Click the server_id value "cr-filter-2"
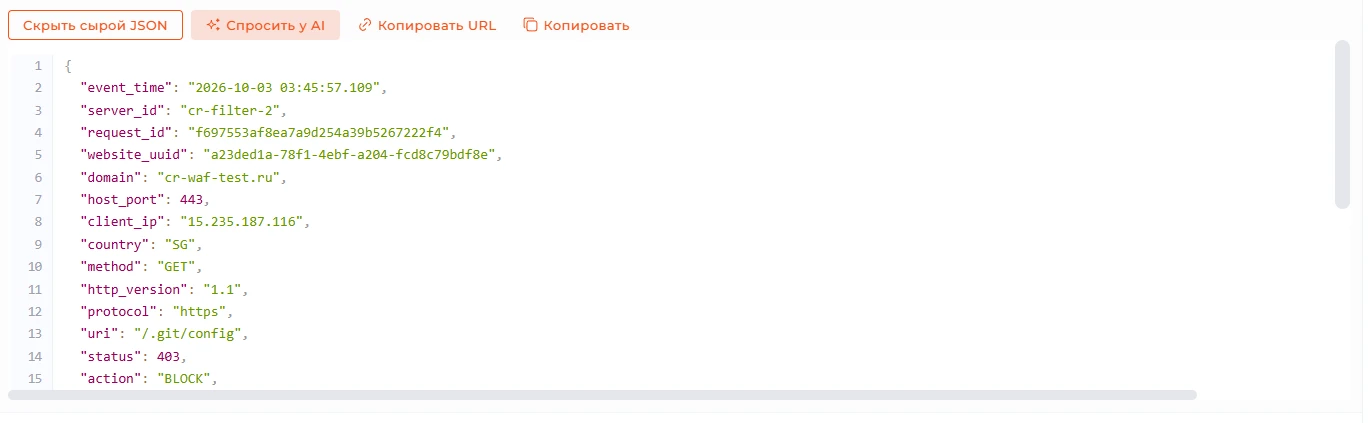 click(x=233, y=110)
